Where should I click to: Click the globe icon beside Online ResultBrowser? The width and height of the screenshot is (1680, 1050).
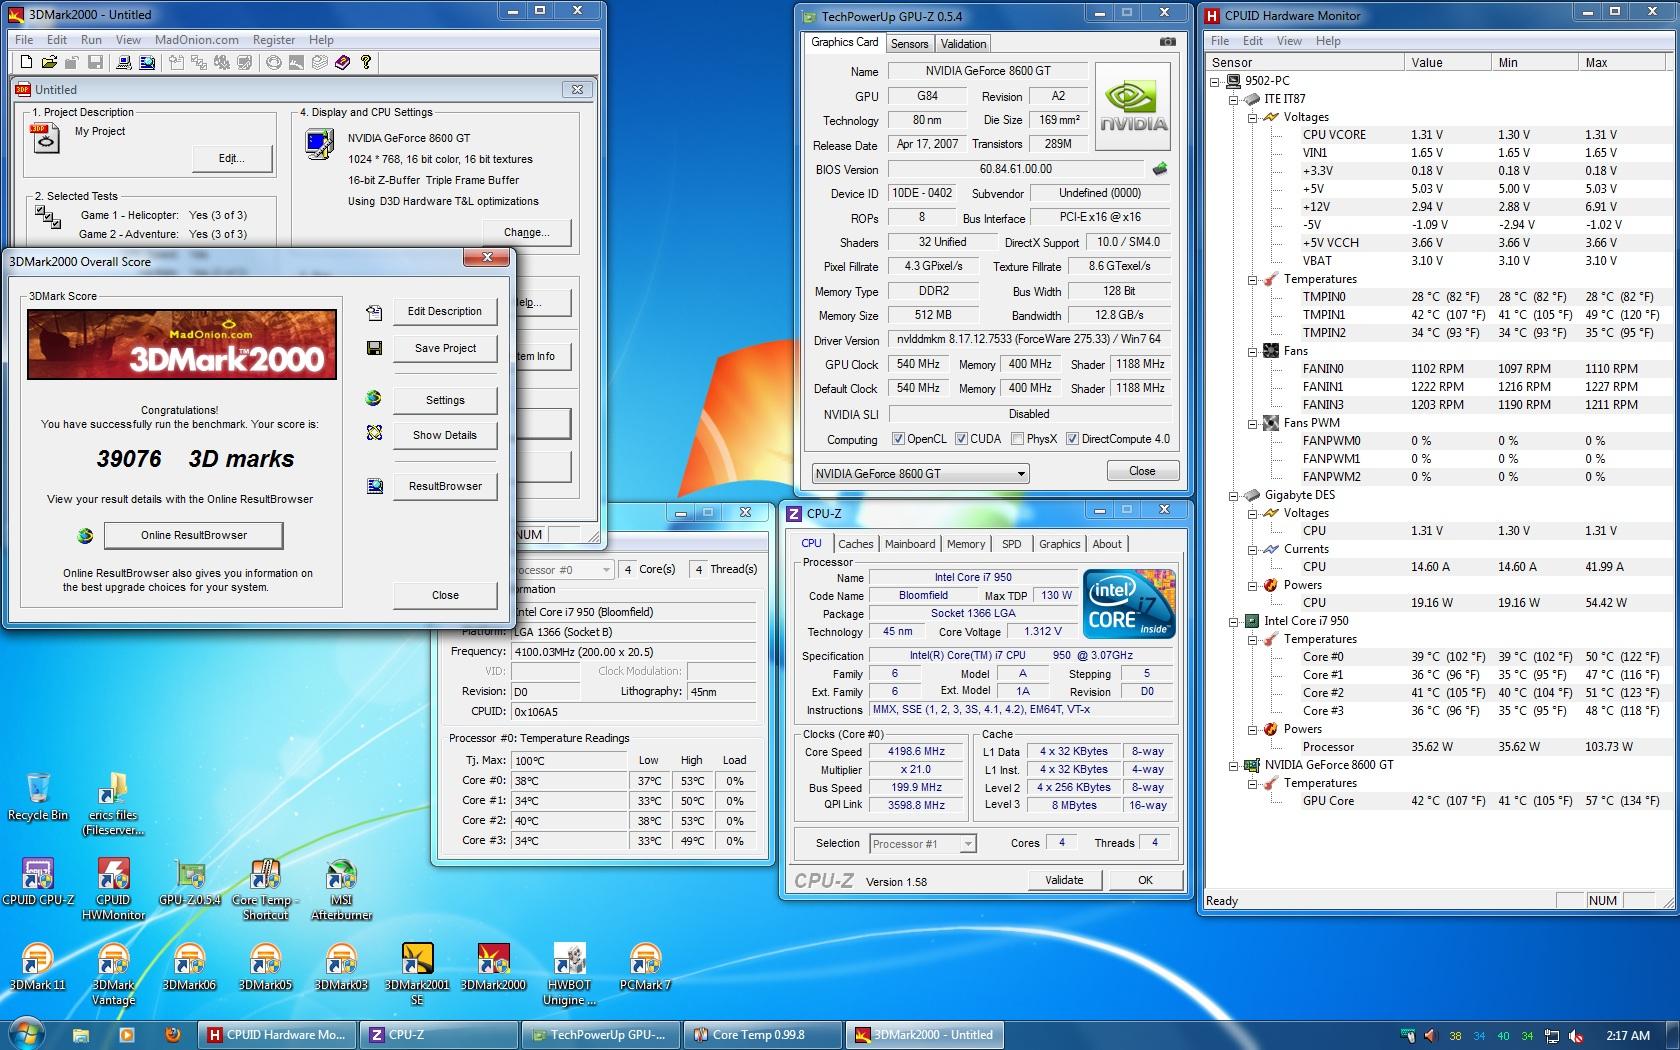85,536
